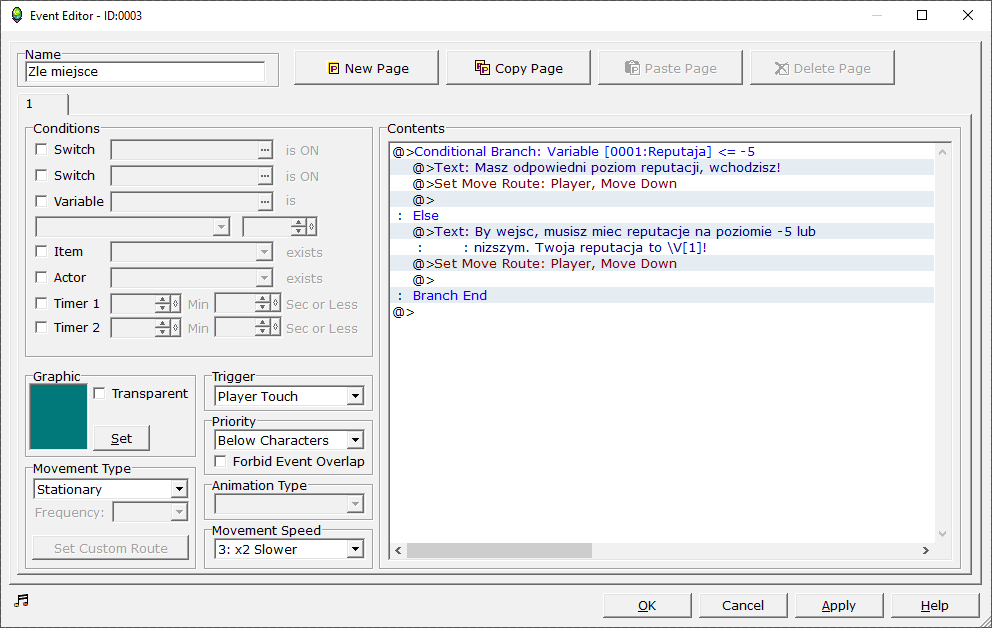
Task: Click the Set Custom Route button
Action: click(111, 548)
